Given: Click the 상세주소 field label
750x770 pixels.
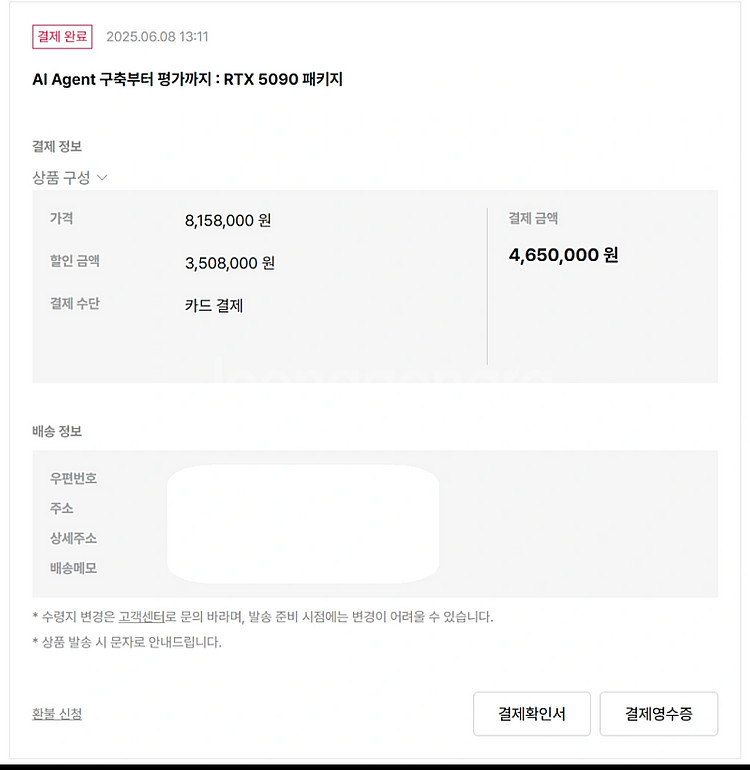Looking at the screenshot, I should click(x=73, y=538).
